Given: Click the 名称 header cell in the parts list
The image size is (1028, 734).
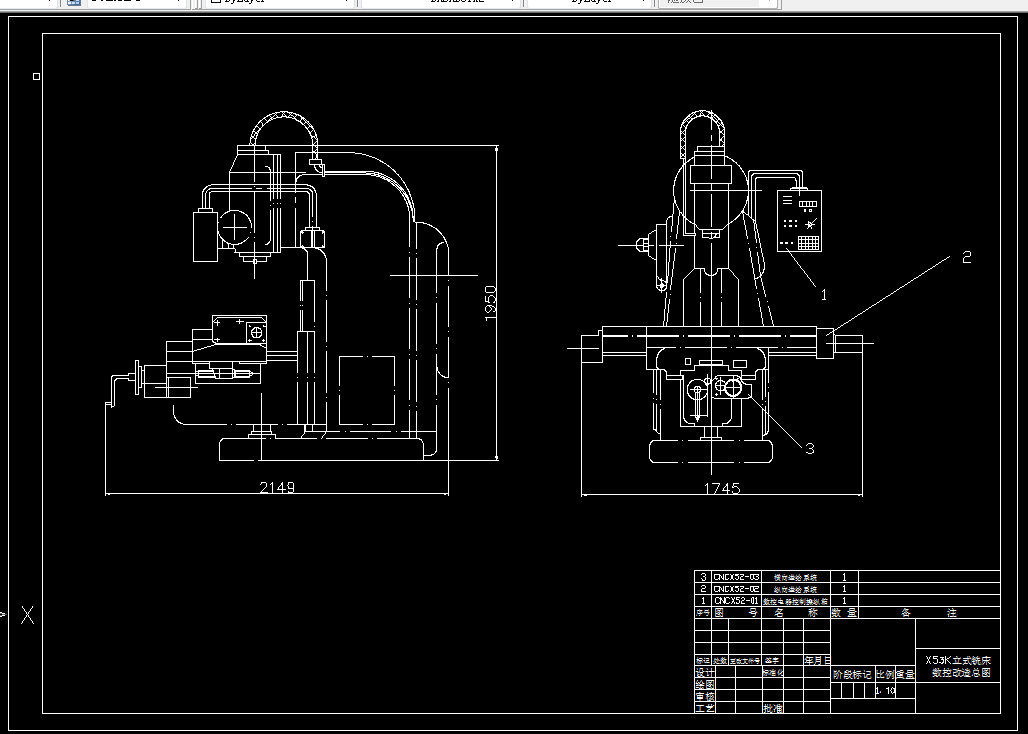Looking at the screenshot, I should [x=796, y=613].
